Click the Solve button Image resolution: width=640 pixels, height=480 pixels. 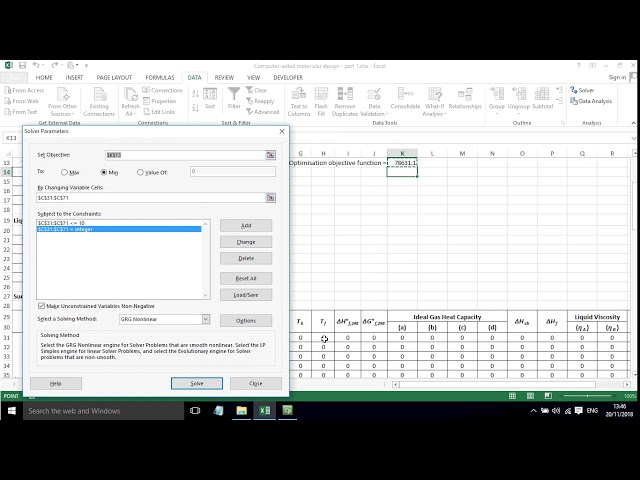pyautogui.click(x=197, y=383)
